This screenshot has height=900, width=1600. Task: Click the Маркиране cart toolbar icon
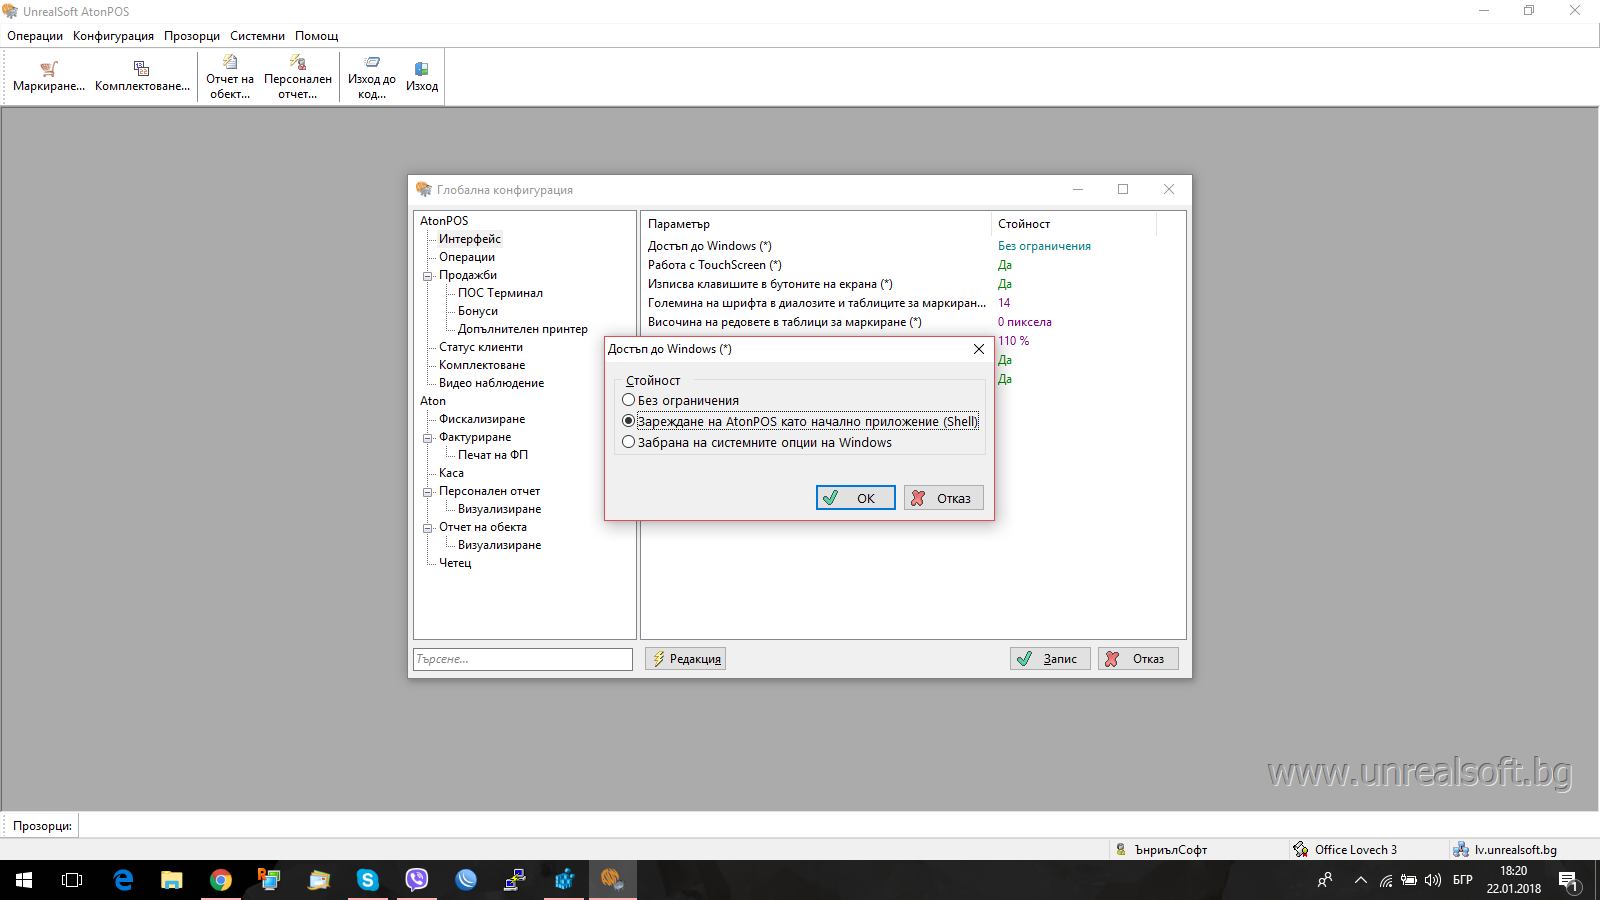click(x=48, y=69)
